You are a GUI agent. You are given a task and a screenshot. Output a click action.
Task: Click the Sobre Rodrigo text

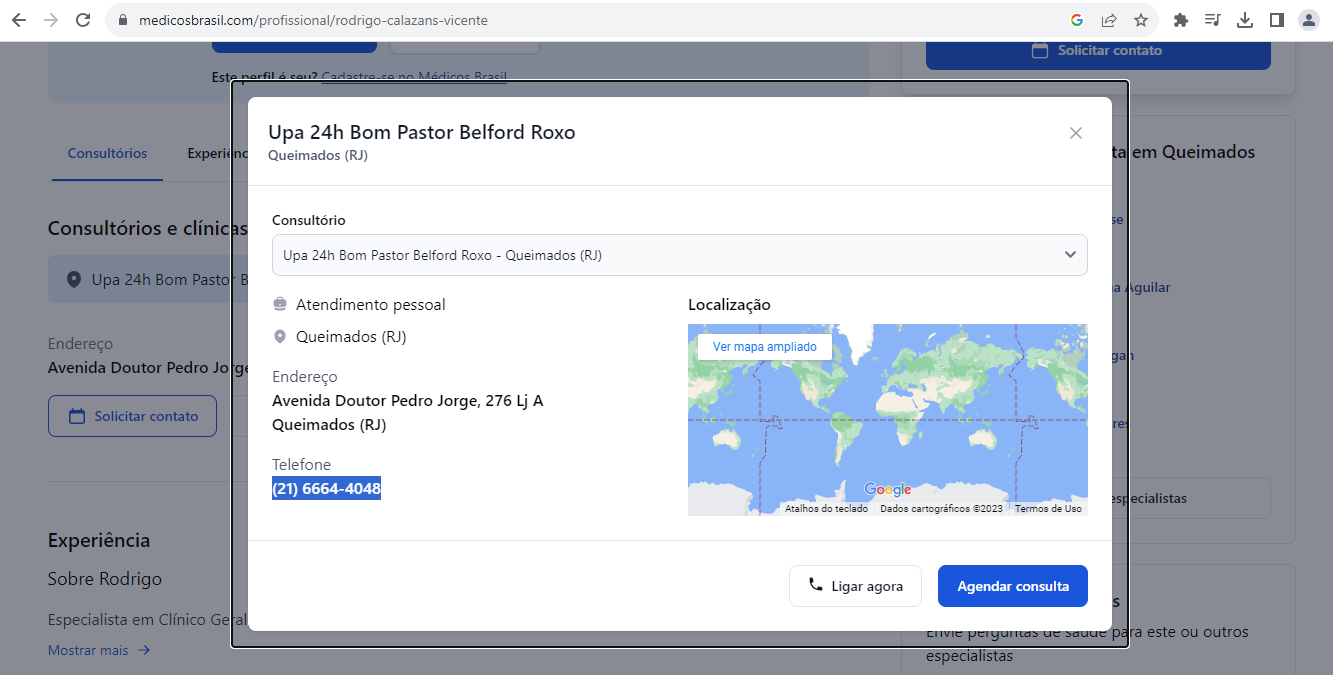click(x=105, y=579)
